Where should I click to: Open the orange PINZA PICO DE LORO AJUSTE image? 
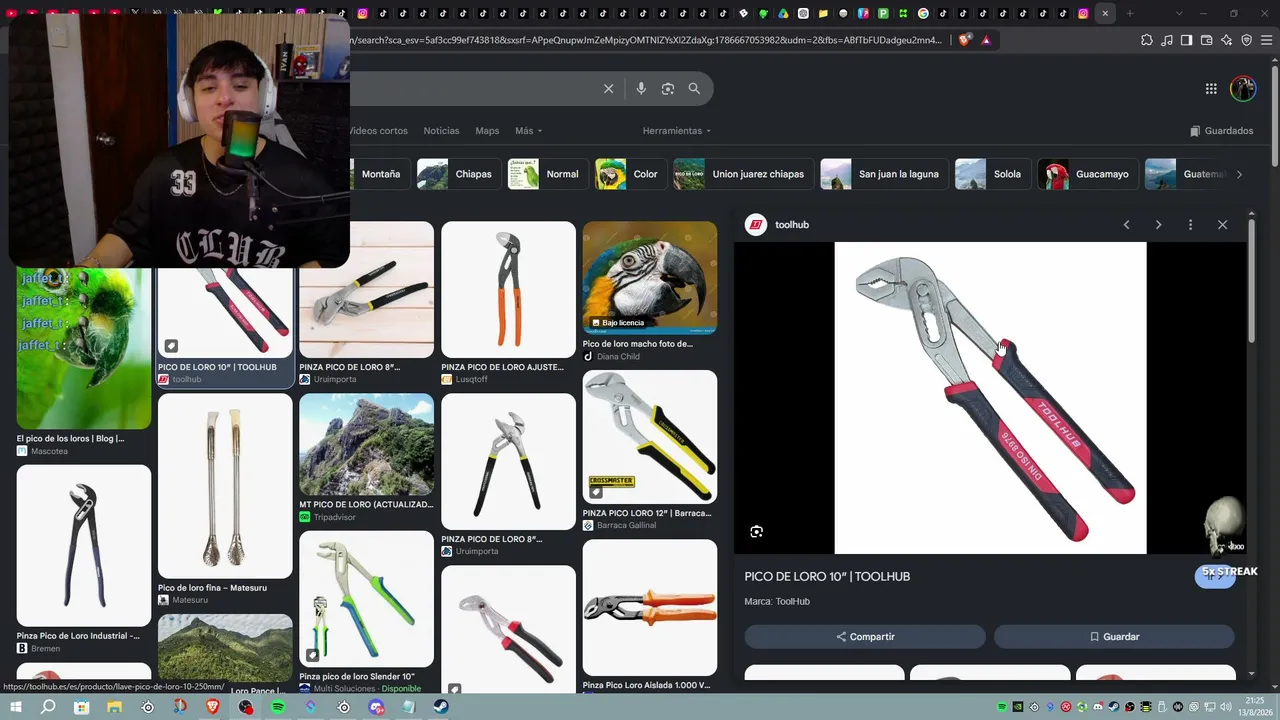click(x=509, y=290)
